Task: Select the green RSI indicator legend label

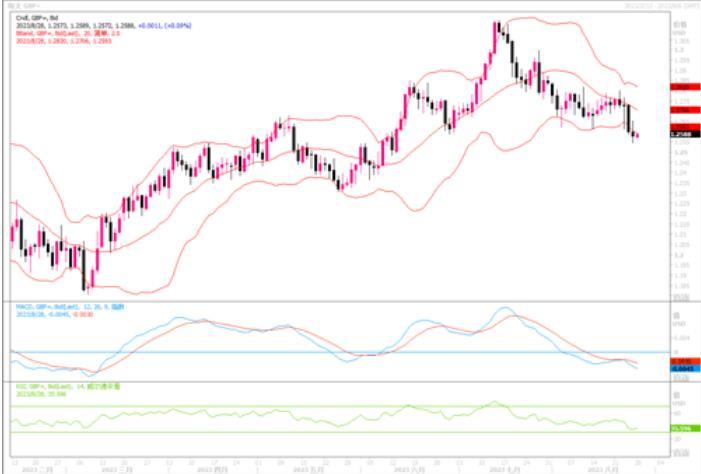Action: 68,387
